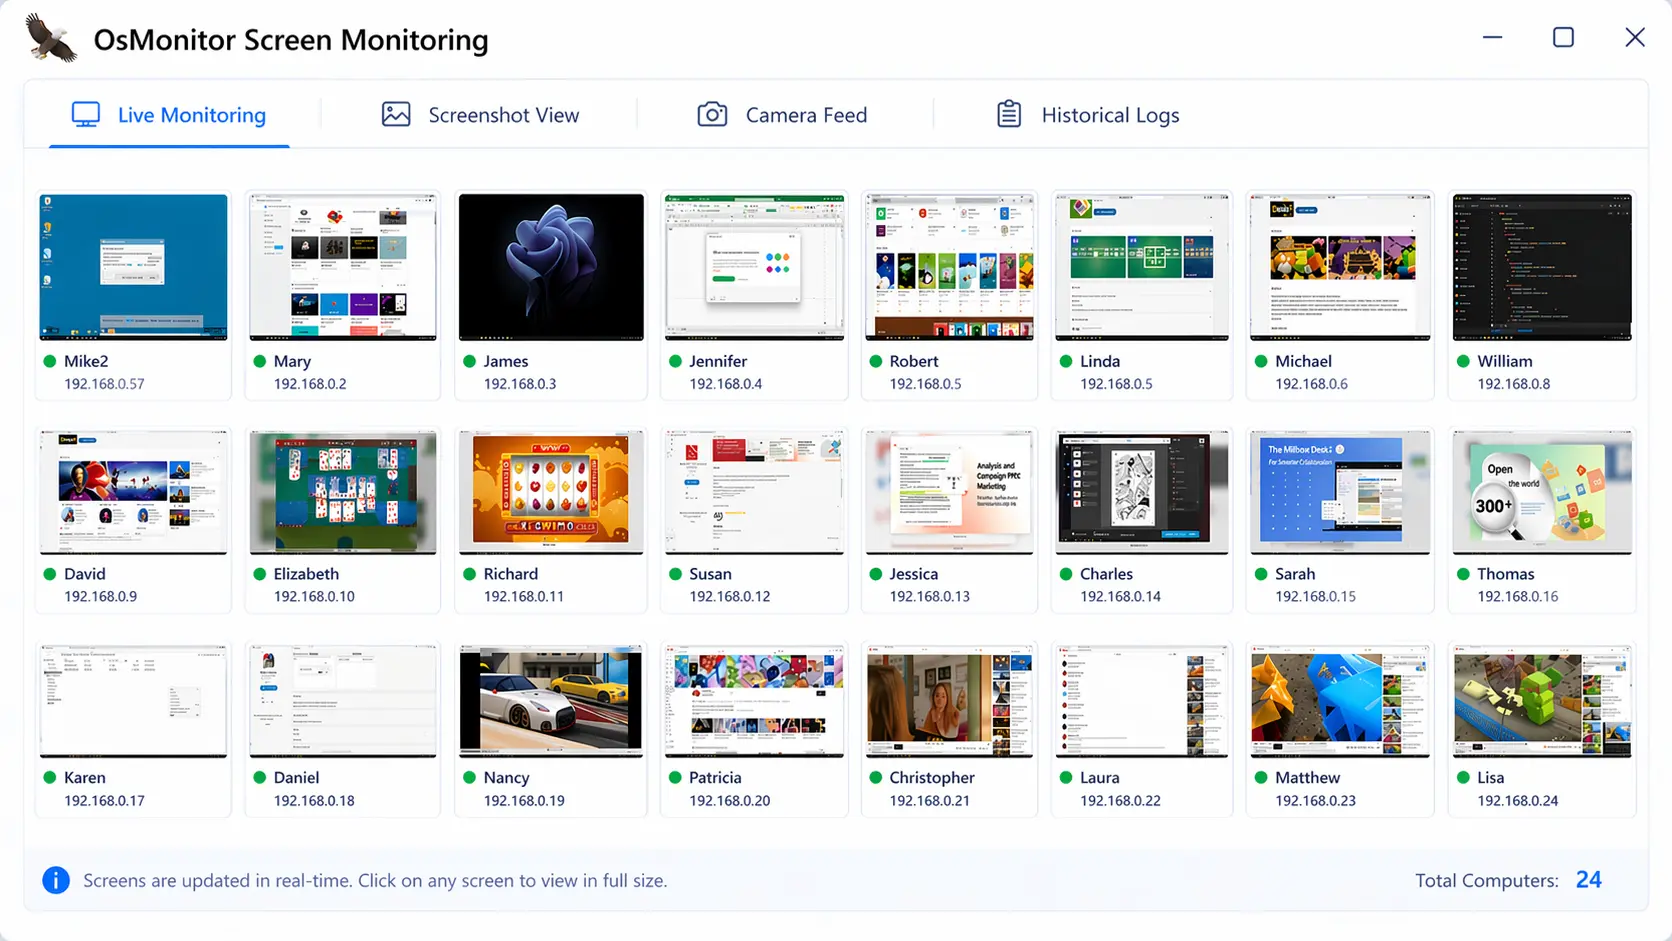This screenshot has width=1672, height=941.
Task: Open the Screenshot View tab
Action: (480, 115)
